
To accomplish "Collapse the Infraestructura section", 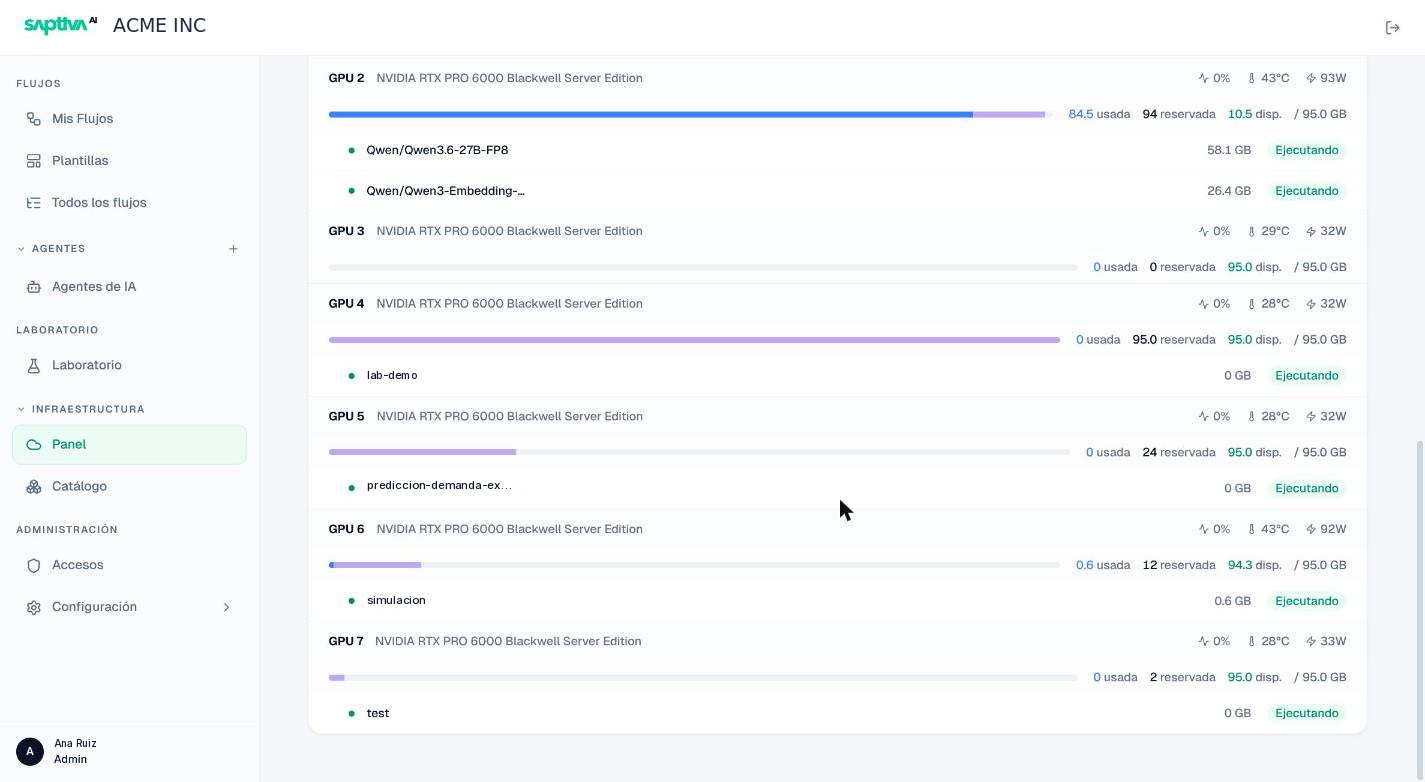I will (x=21, y=410).
